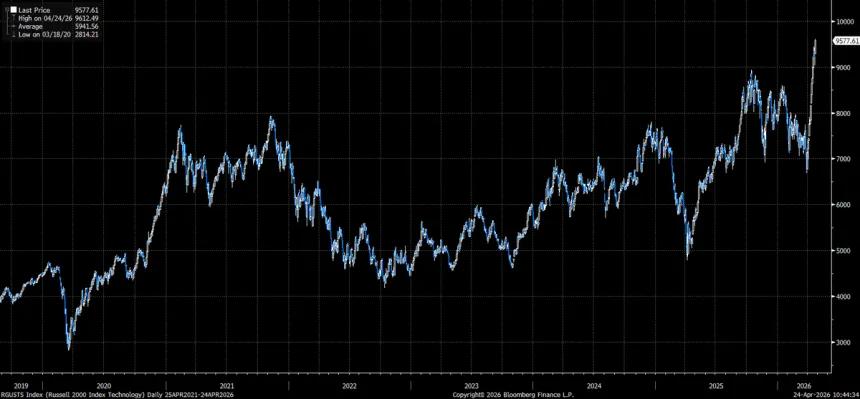Click the Average legend row

coord(55,26)
